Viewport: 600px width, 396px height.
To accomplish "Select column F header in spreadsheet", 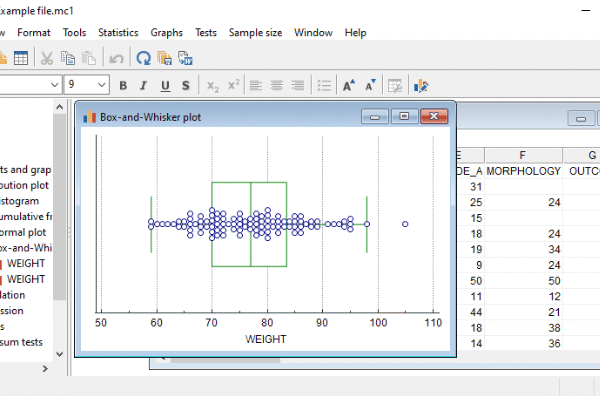I will 523,155.
